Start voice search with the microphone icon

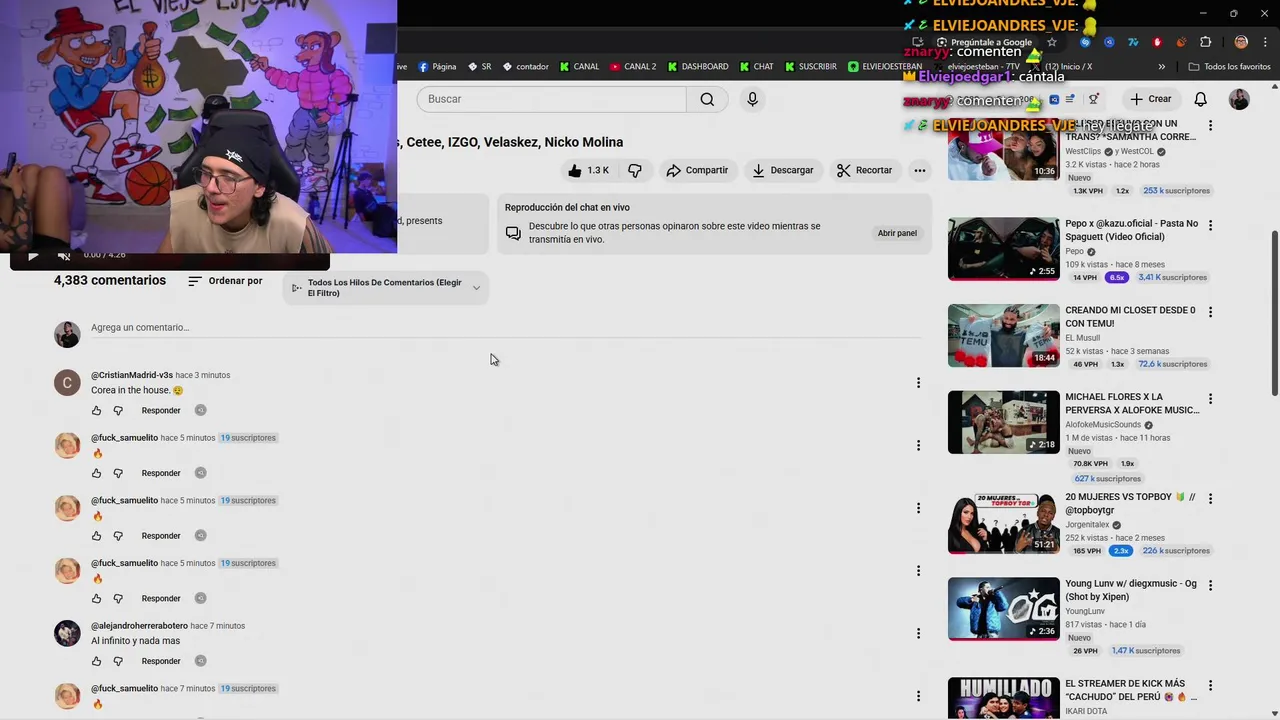coord(753,99)
